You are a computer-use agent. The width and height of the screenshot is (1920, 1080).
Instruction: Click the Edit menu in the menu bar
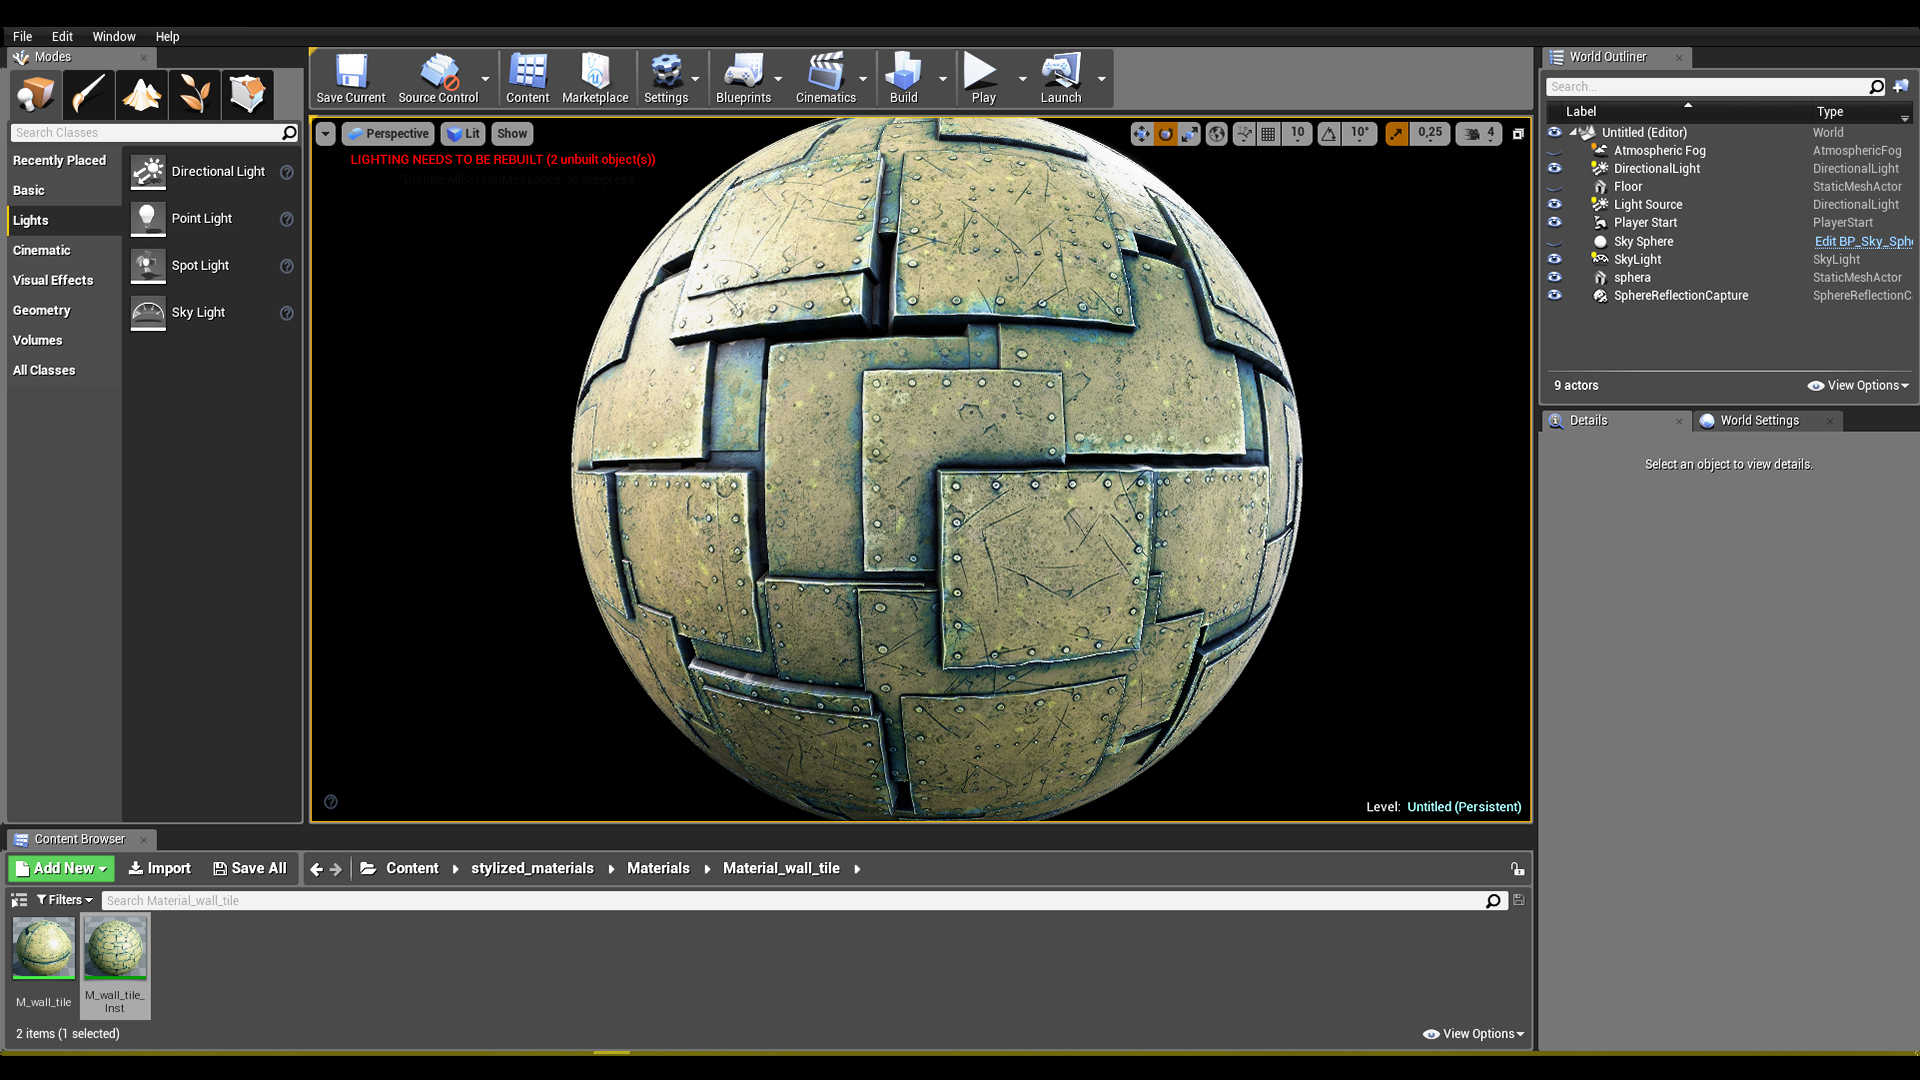click(x=61, y=36)
